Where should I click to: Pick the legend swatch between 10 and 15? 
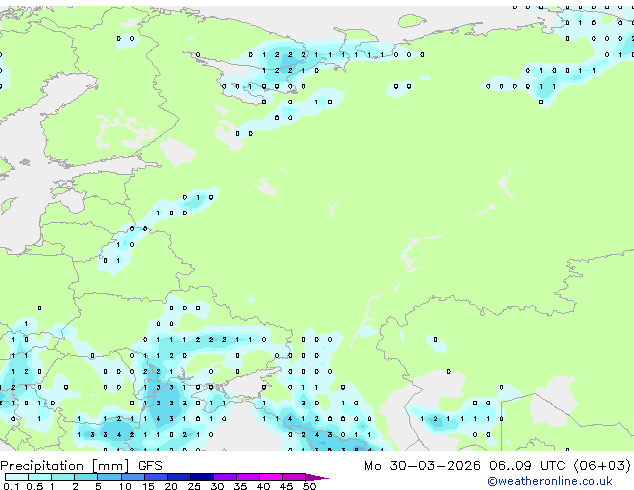point(132,477)
